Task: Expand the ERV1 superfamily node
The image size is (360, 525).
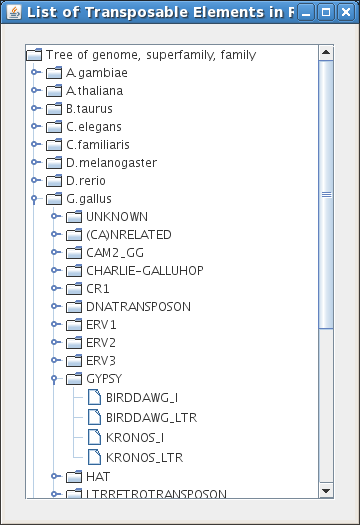Action: pyautogui.click(x=55, y=324)
